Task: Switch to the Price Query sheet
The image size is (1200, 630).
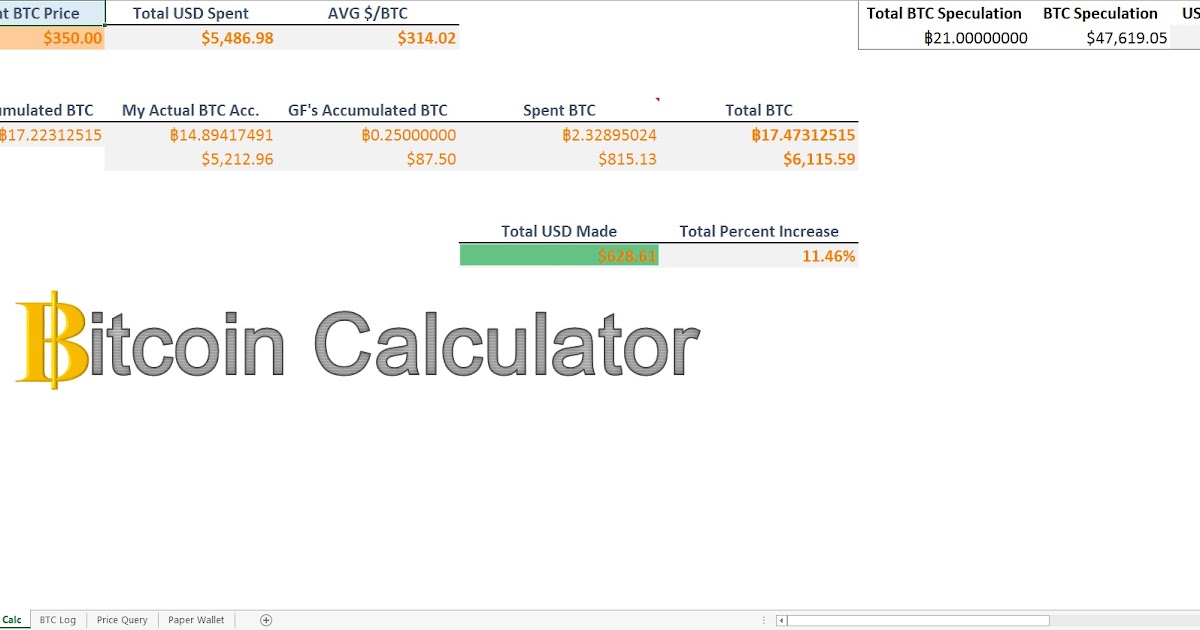Action: pos(122,620)
